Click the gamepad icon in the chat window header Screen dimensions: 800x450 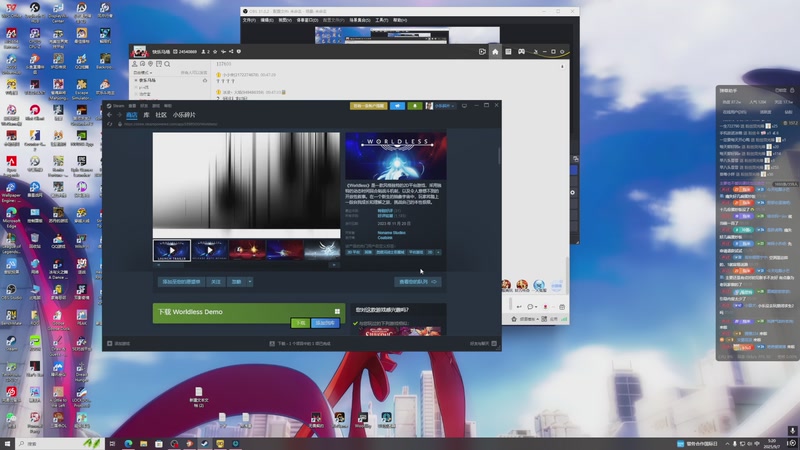point(521,52)
